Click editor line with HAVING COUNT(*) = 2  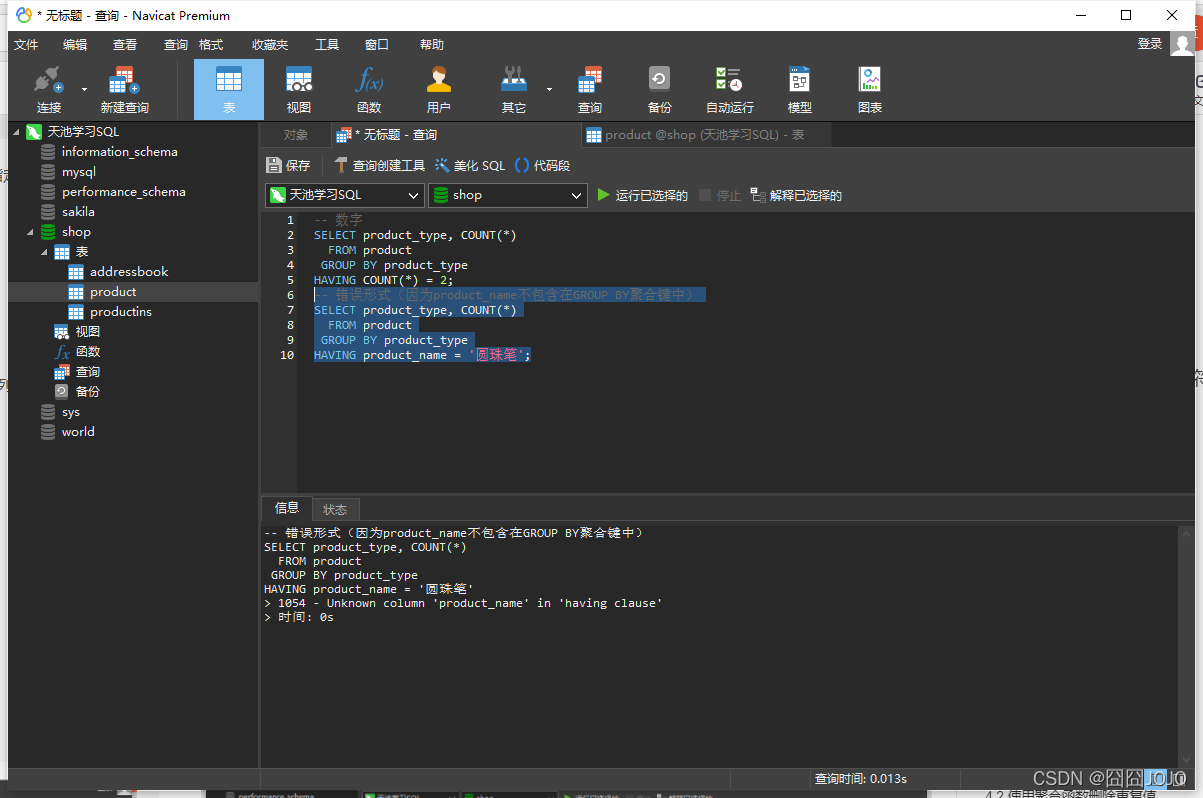coord(383,280)
